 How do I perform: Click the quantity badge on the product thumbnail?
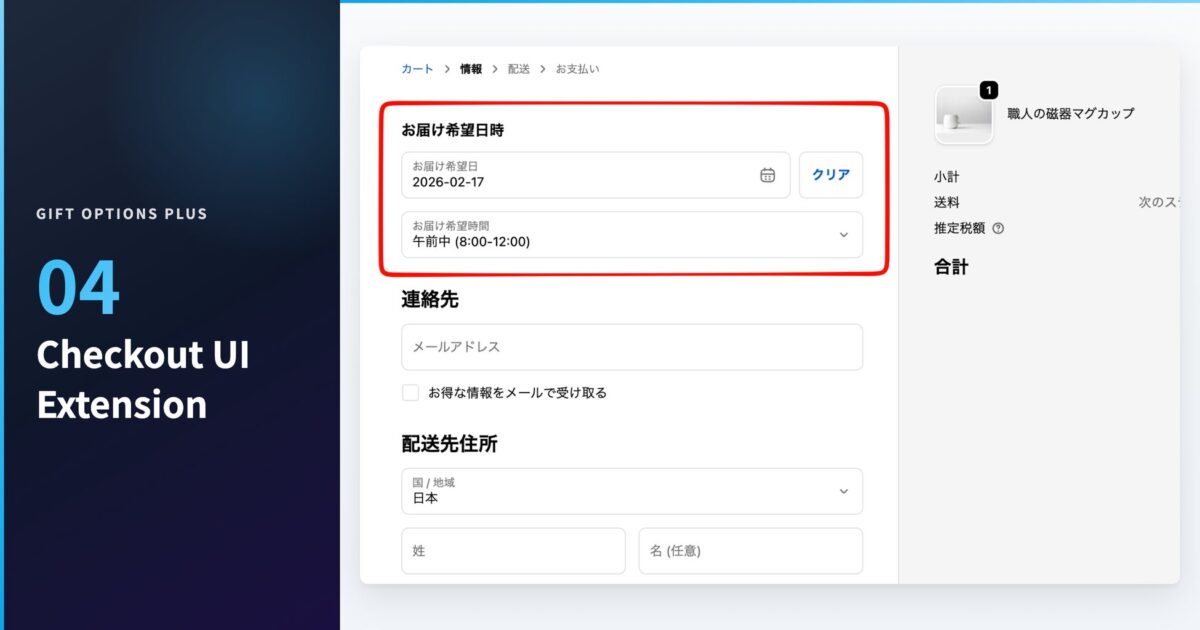[988, 89]
